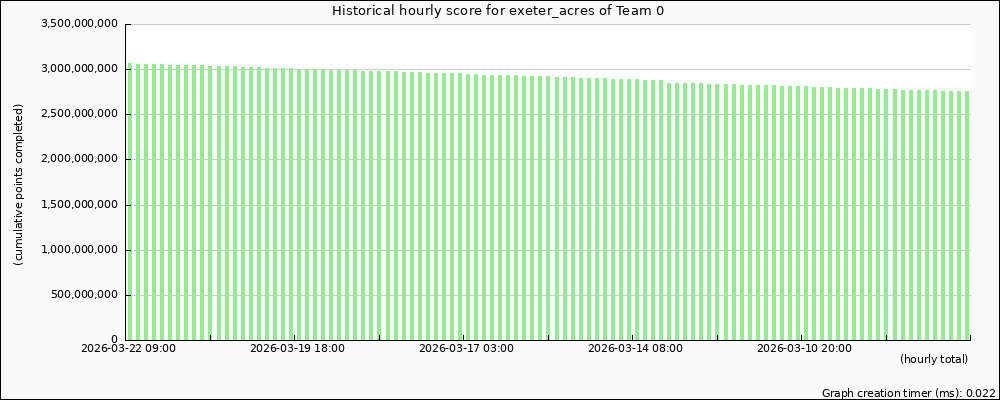Image resolution: width=1000 pixels, height=400 pixels.
Task: Click the 2026-03-19 18:00 x-axis label
Action: (297, 349)
